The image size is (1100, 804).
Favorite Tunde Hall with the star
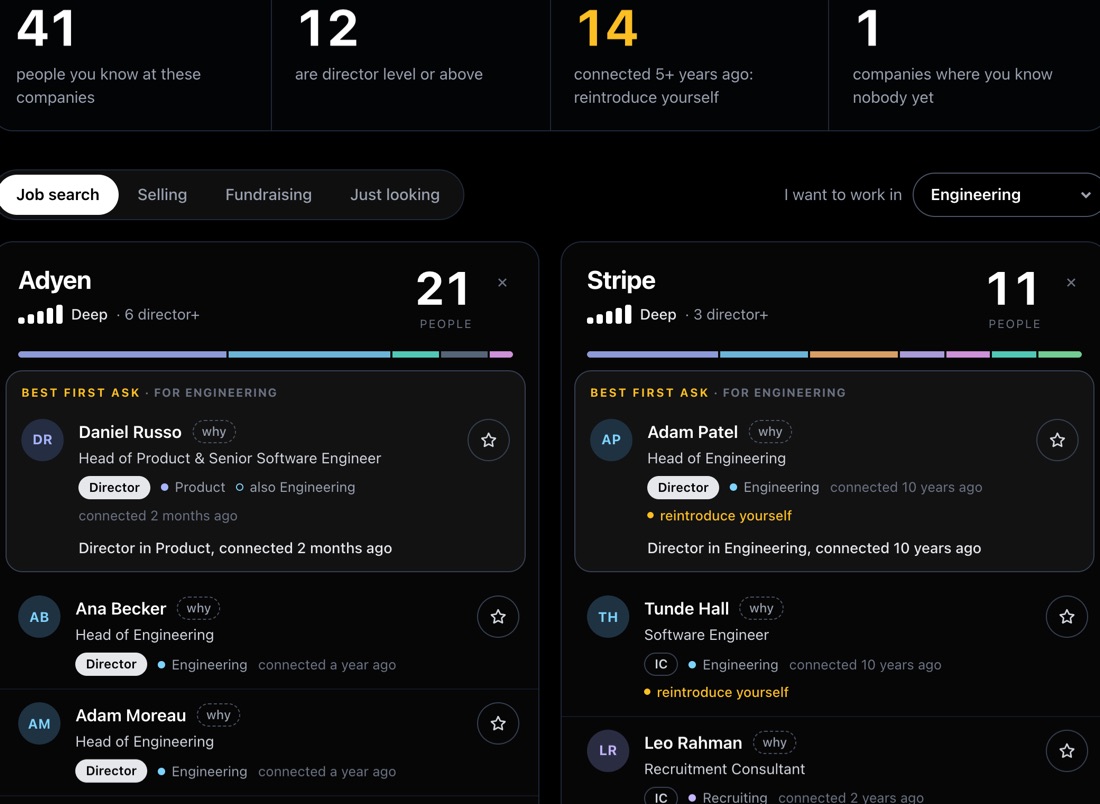(x=1067, y=617)
